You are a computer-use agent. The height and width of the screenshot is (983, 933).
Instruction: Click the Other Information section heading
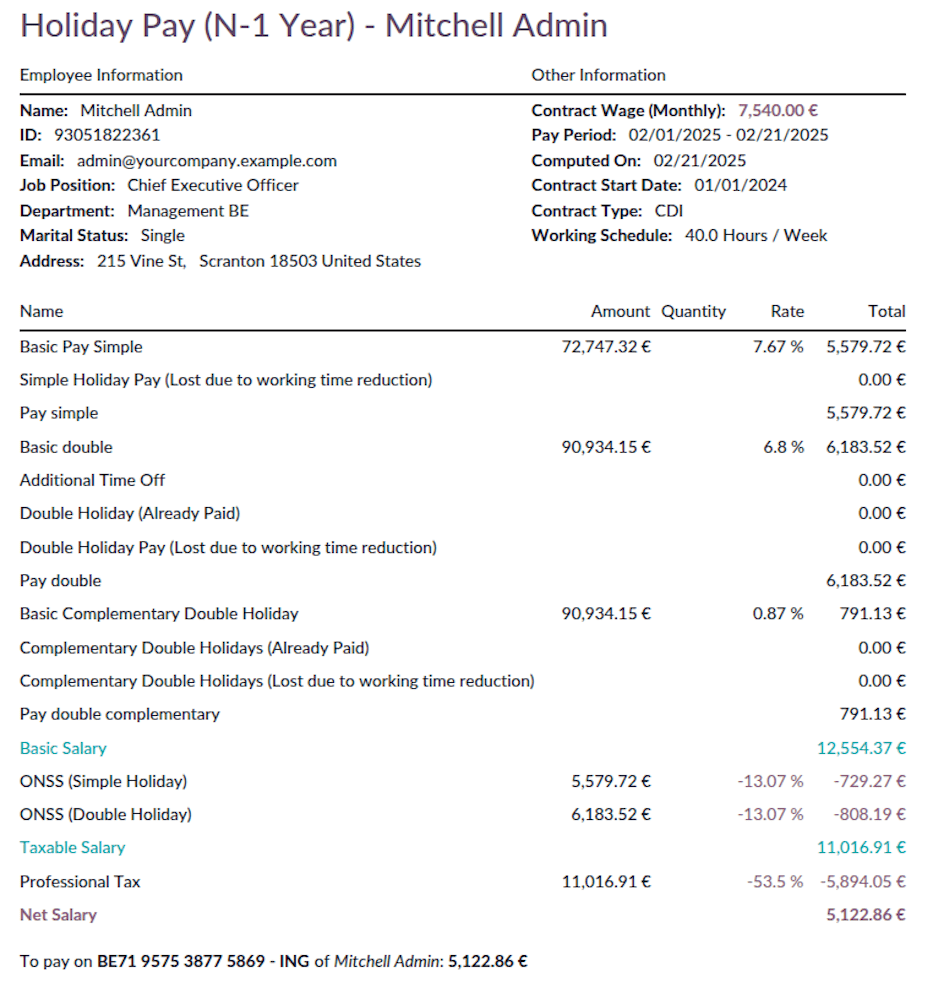tap(598, 75)
